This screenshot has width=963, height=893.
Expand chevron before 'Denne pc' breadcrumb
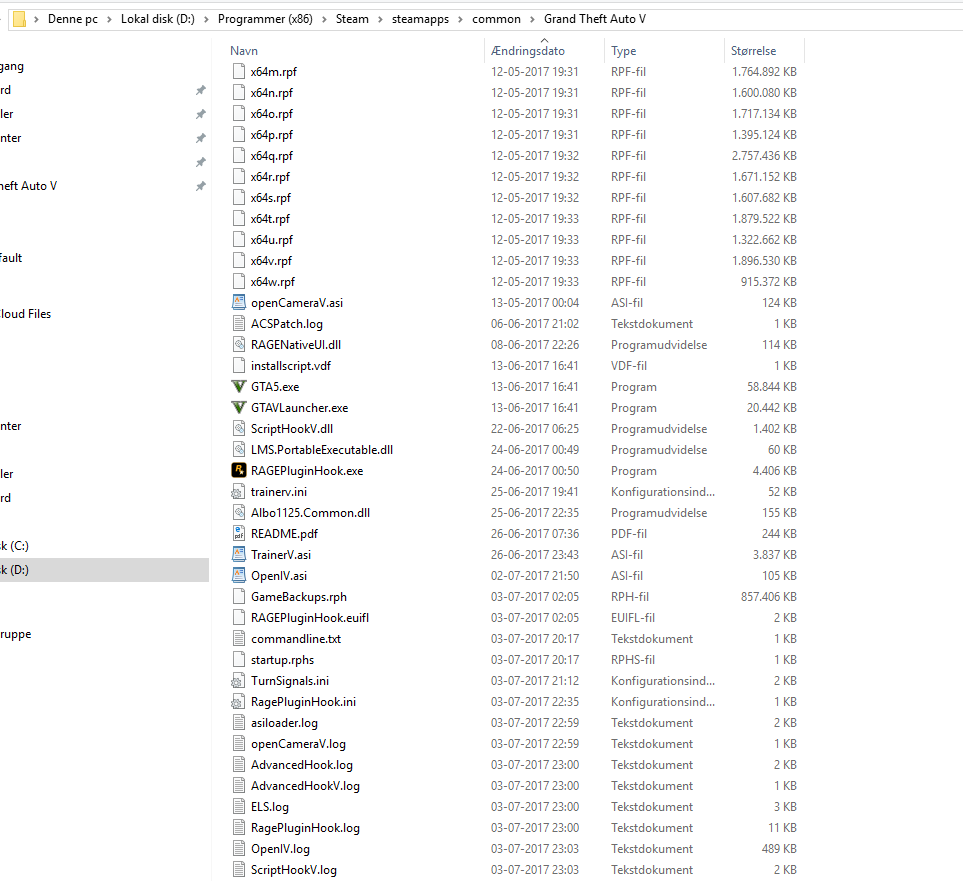[x=36, y=19]
